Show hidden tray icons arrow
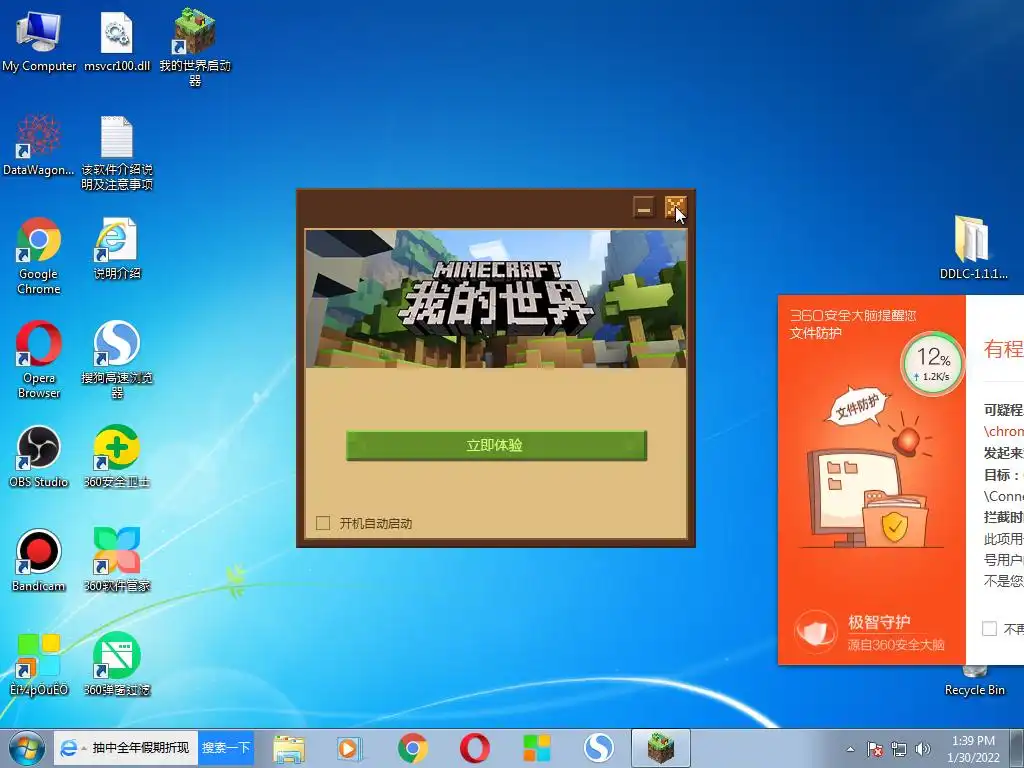The width and height of the screenshot is (1024, 768). [x=850, y=748]
